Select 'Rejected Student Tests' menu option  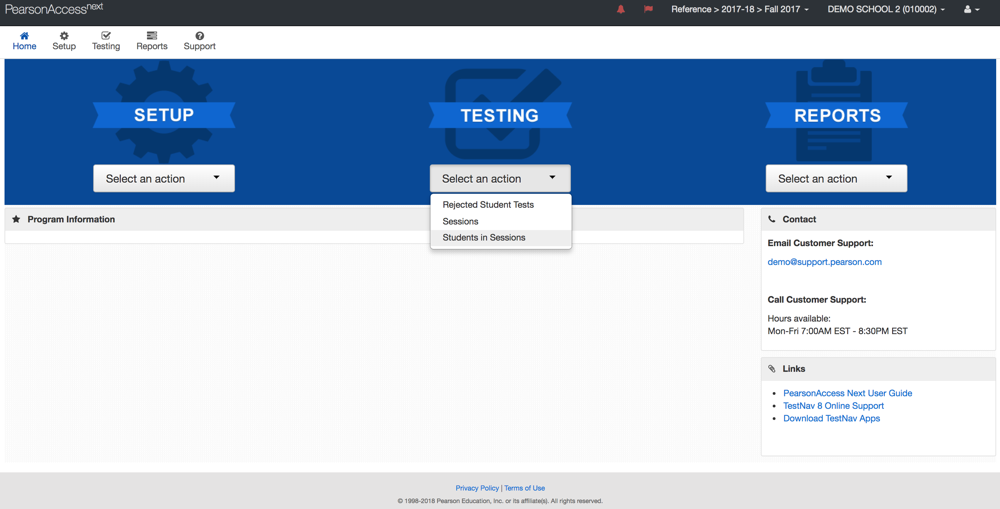[x=488, y=205]
